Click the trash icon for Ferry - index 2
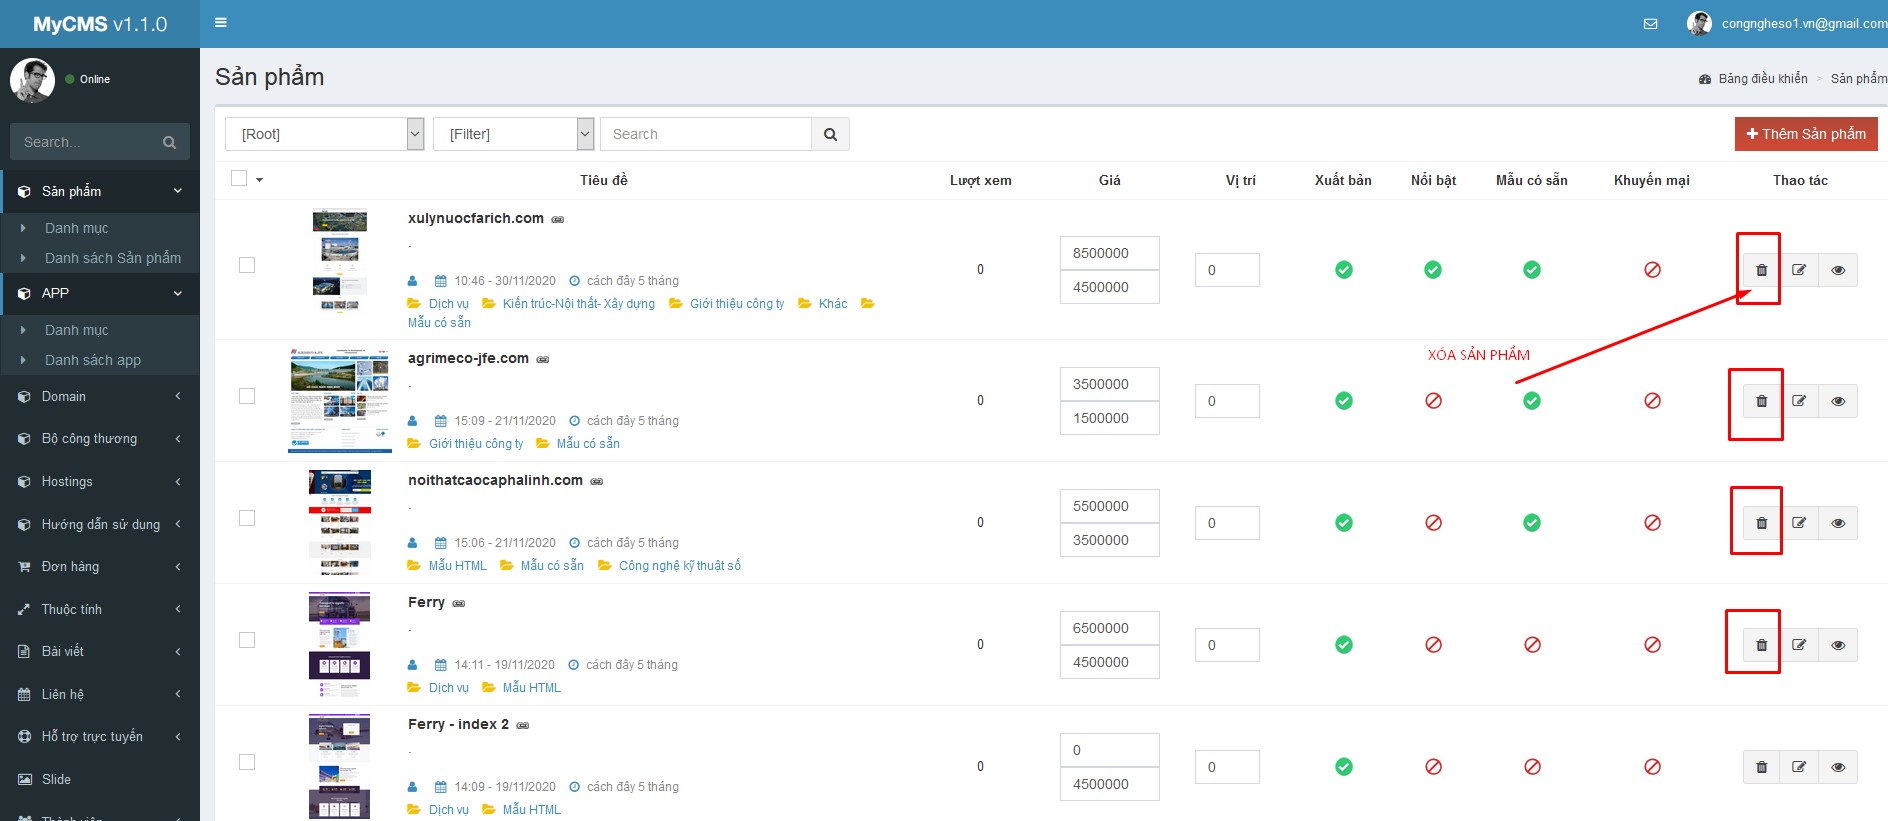Screen dimensions: 1888x821 [1761, 767]
